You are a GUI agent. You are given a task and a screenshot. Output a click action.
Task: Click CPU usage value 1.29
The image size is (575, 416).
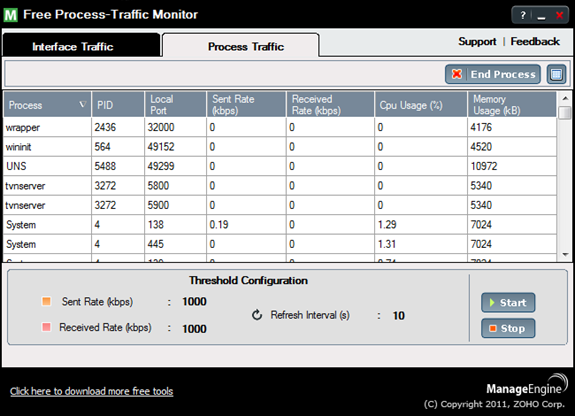(387, 225)
